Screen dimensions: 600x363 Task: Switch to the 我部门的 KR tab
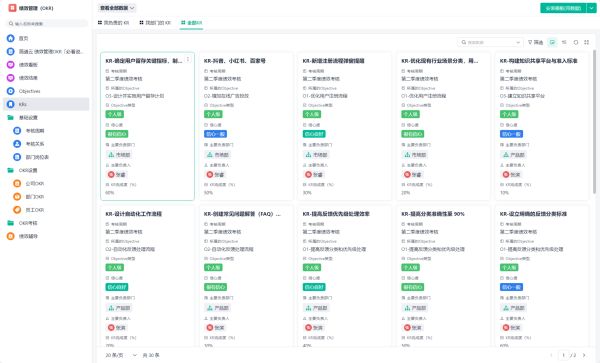point(155,23)
